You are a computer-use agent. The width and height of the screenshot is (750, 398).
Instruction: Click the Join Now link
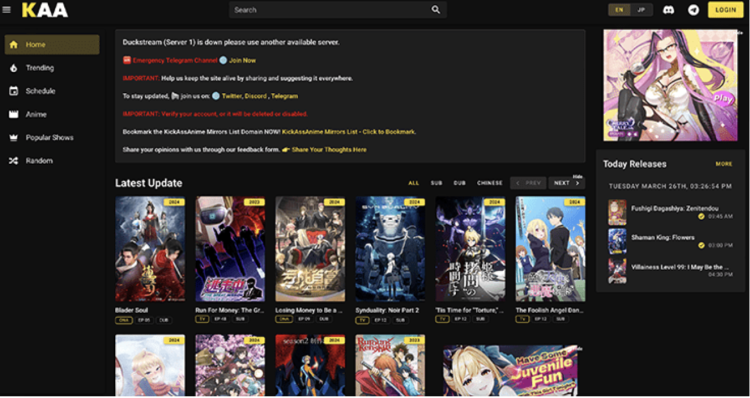[x=242, y=60]
